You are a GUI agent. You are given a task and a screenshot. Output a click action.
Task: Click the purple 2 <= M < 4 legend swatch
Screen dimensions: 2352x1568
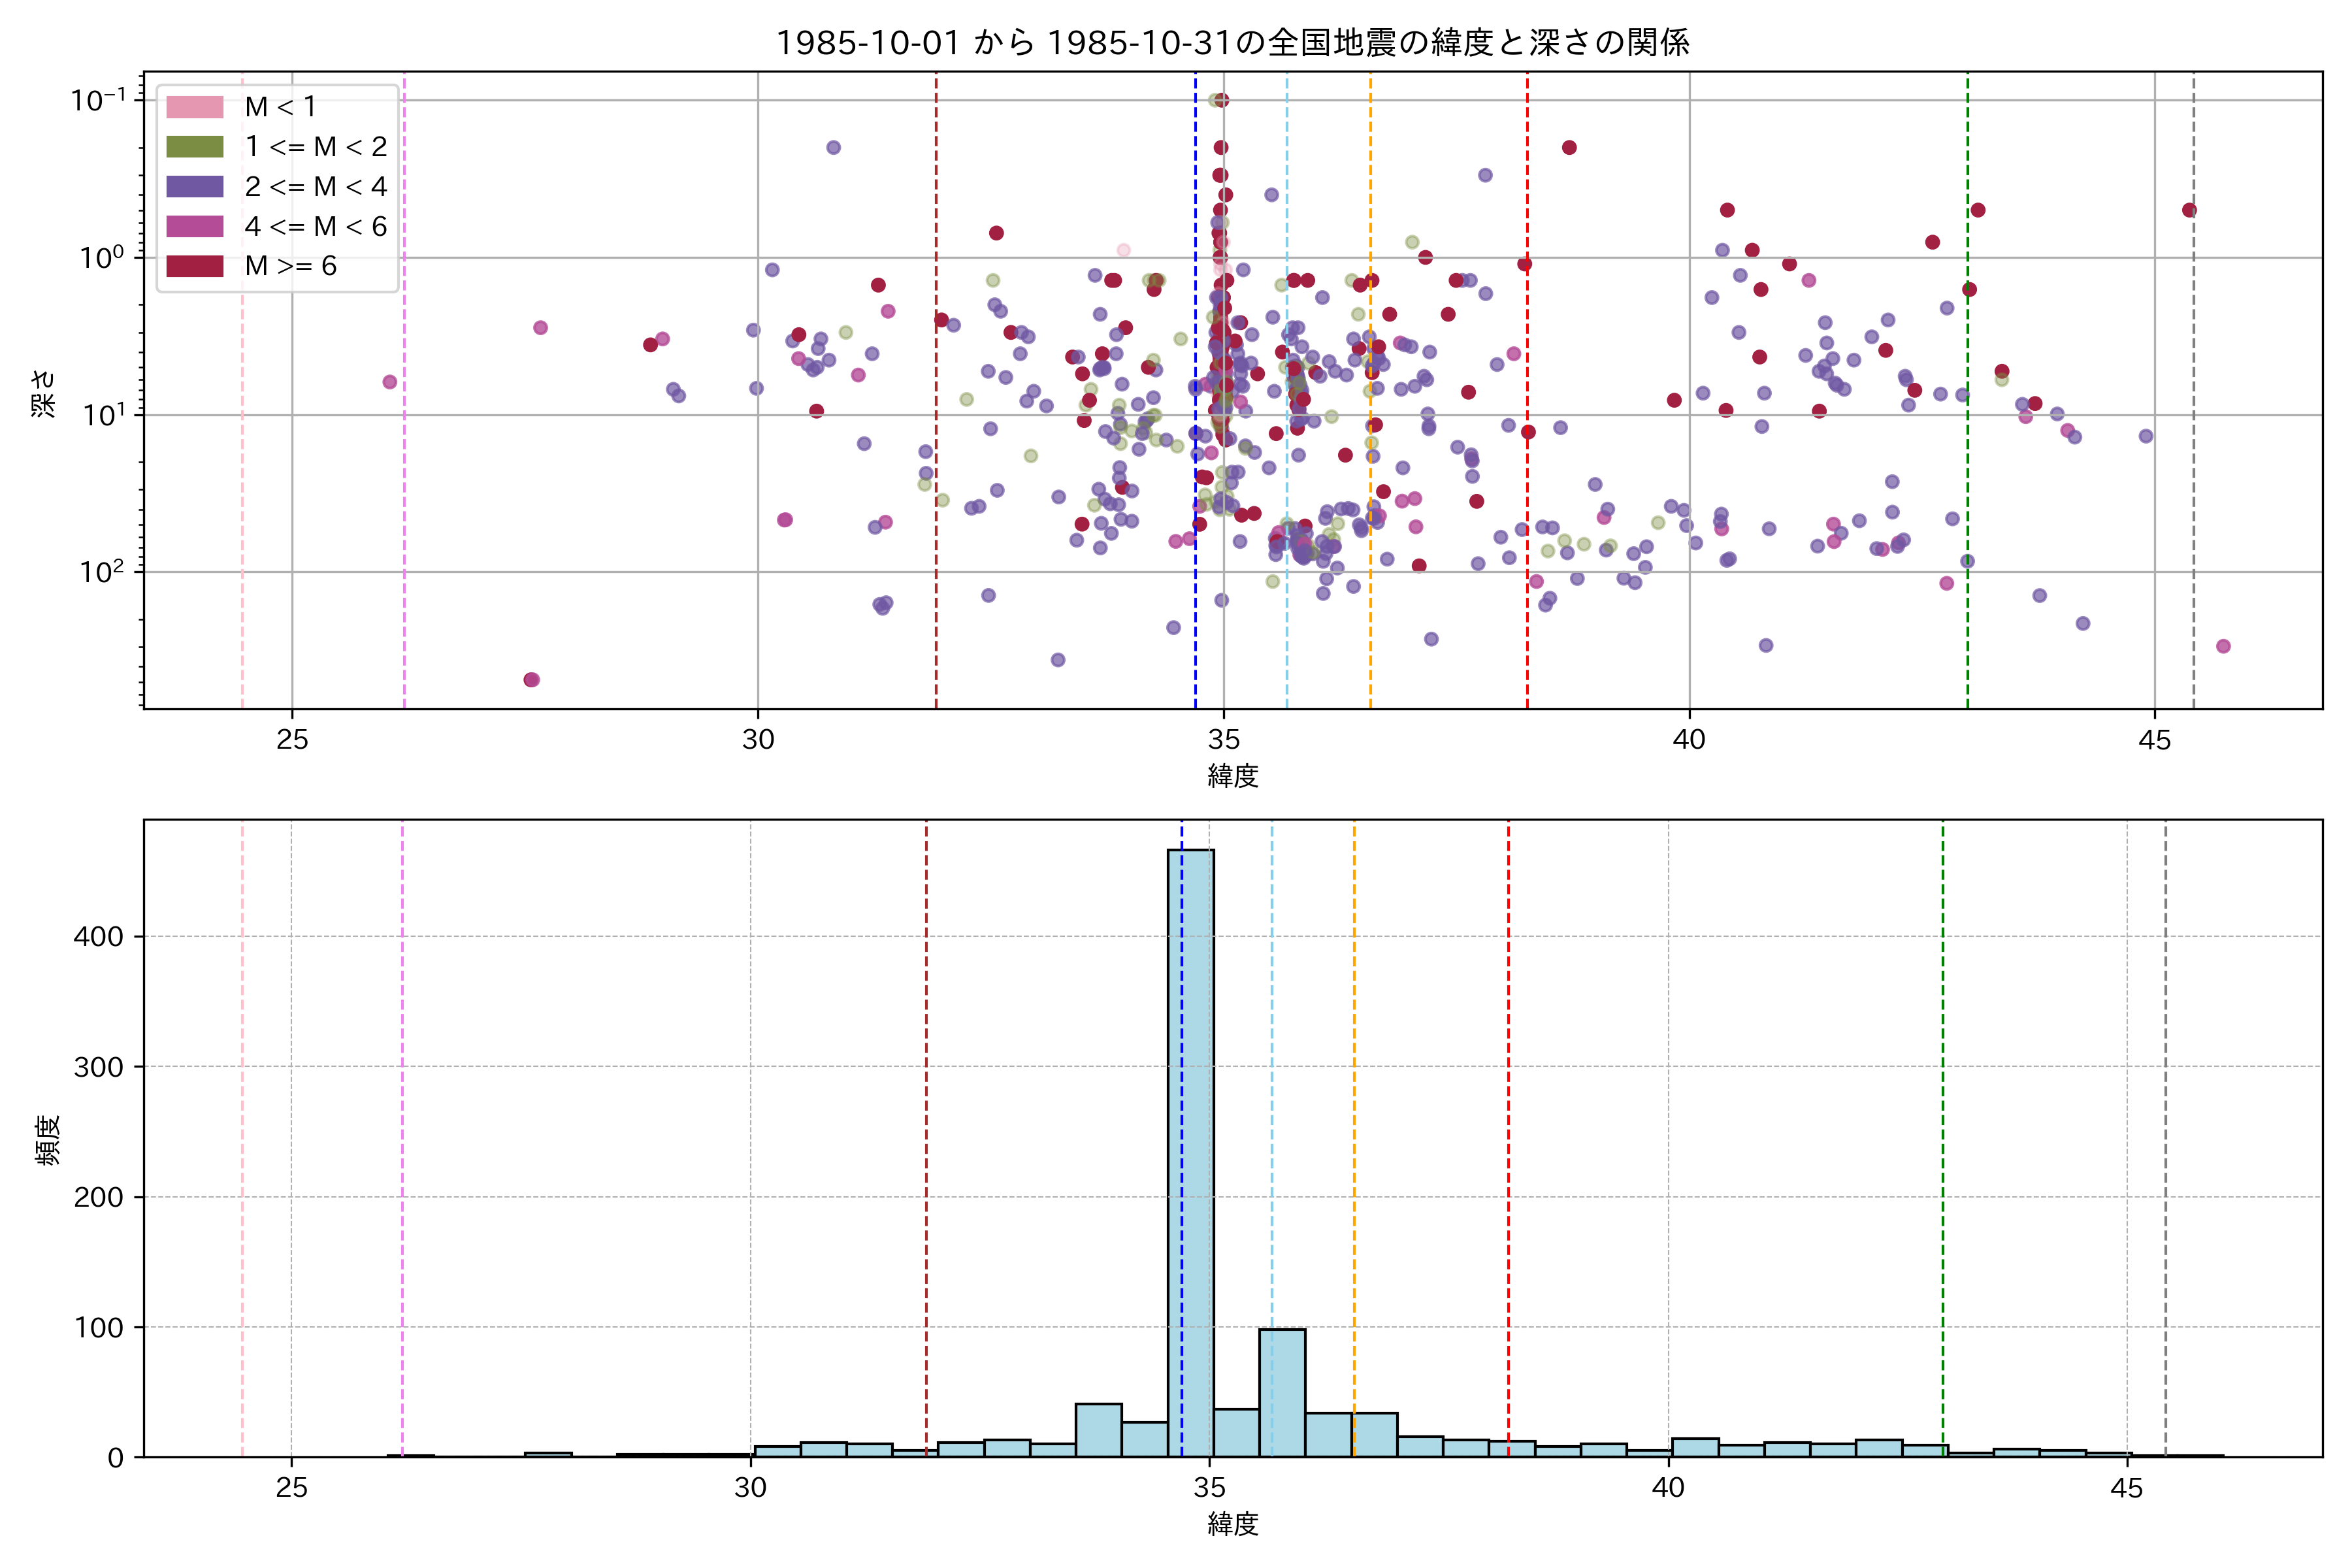coord(195,187)
